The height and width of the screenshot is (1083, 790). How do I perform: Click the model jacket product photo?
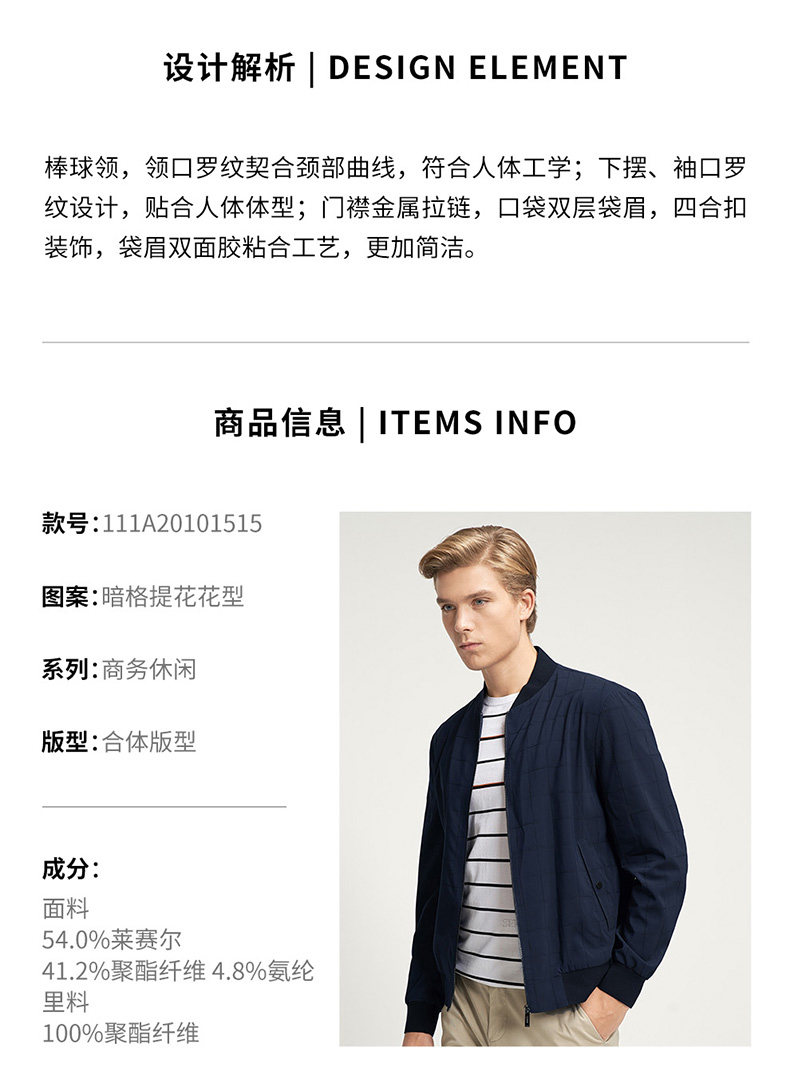545,778
